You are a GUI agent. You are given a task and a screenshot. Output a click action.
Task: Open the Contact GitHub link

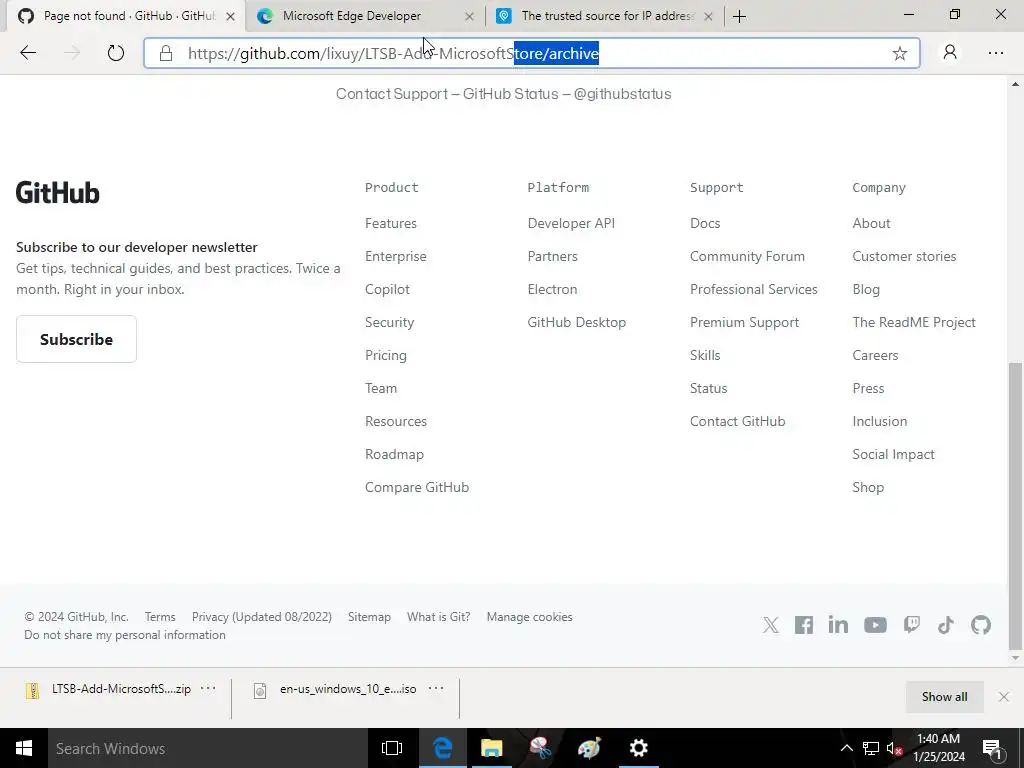click(737, 421)
